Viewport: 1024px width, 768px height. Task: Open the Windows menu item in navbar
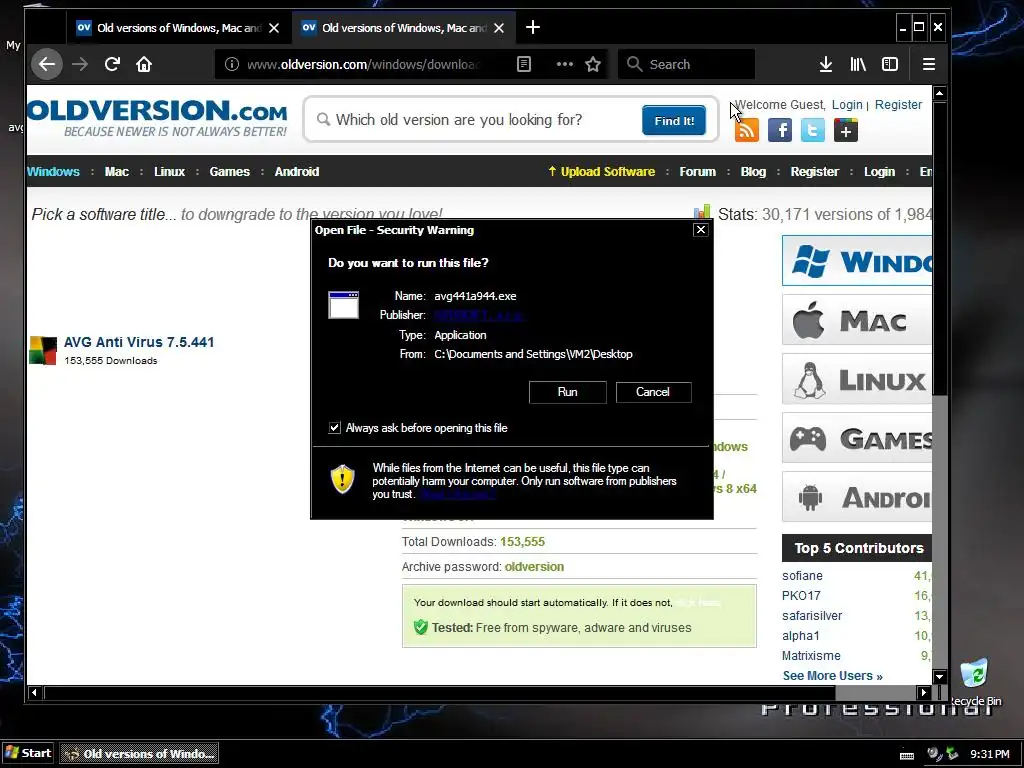click(x=54, y=172)
